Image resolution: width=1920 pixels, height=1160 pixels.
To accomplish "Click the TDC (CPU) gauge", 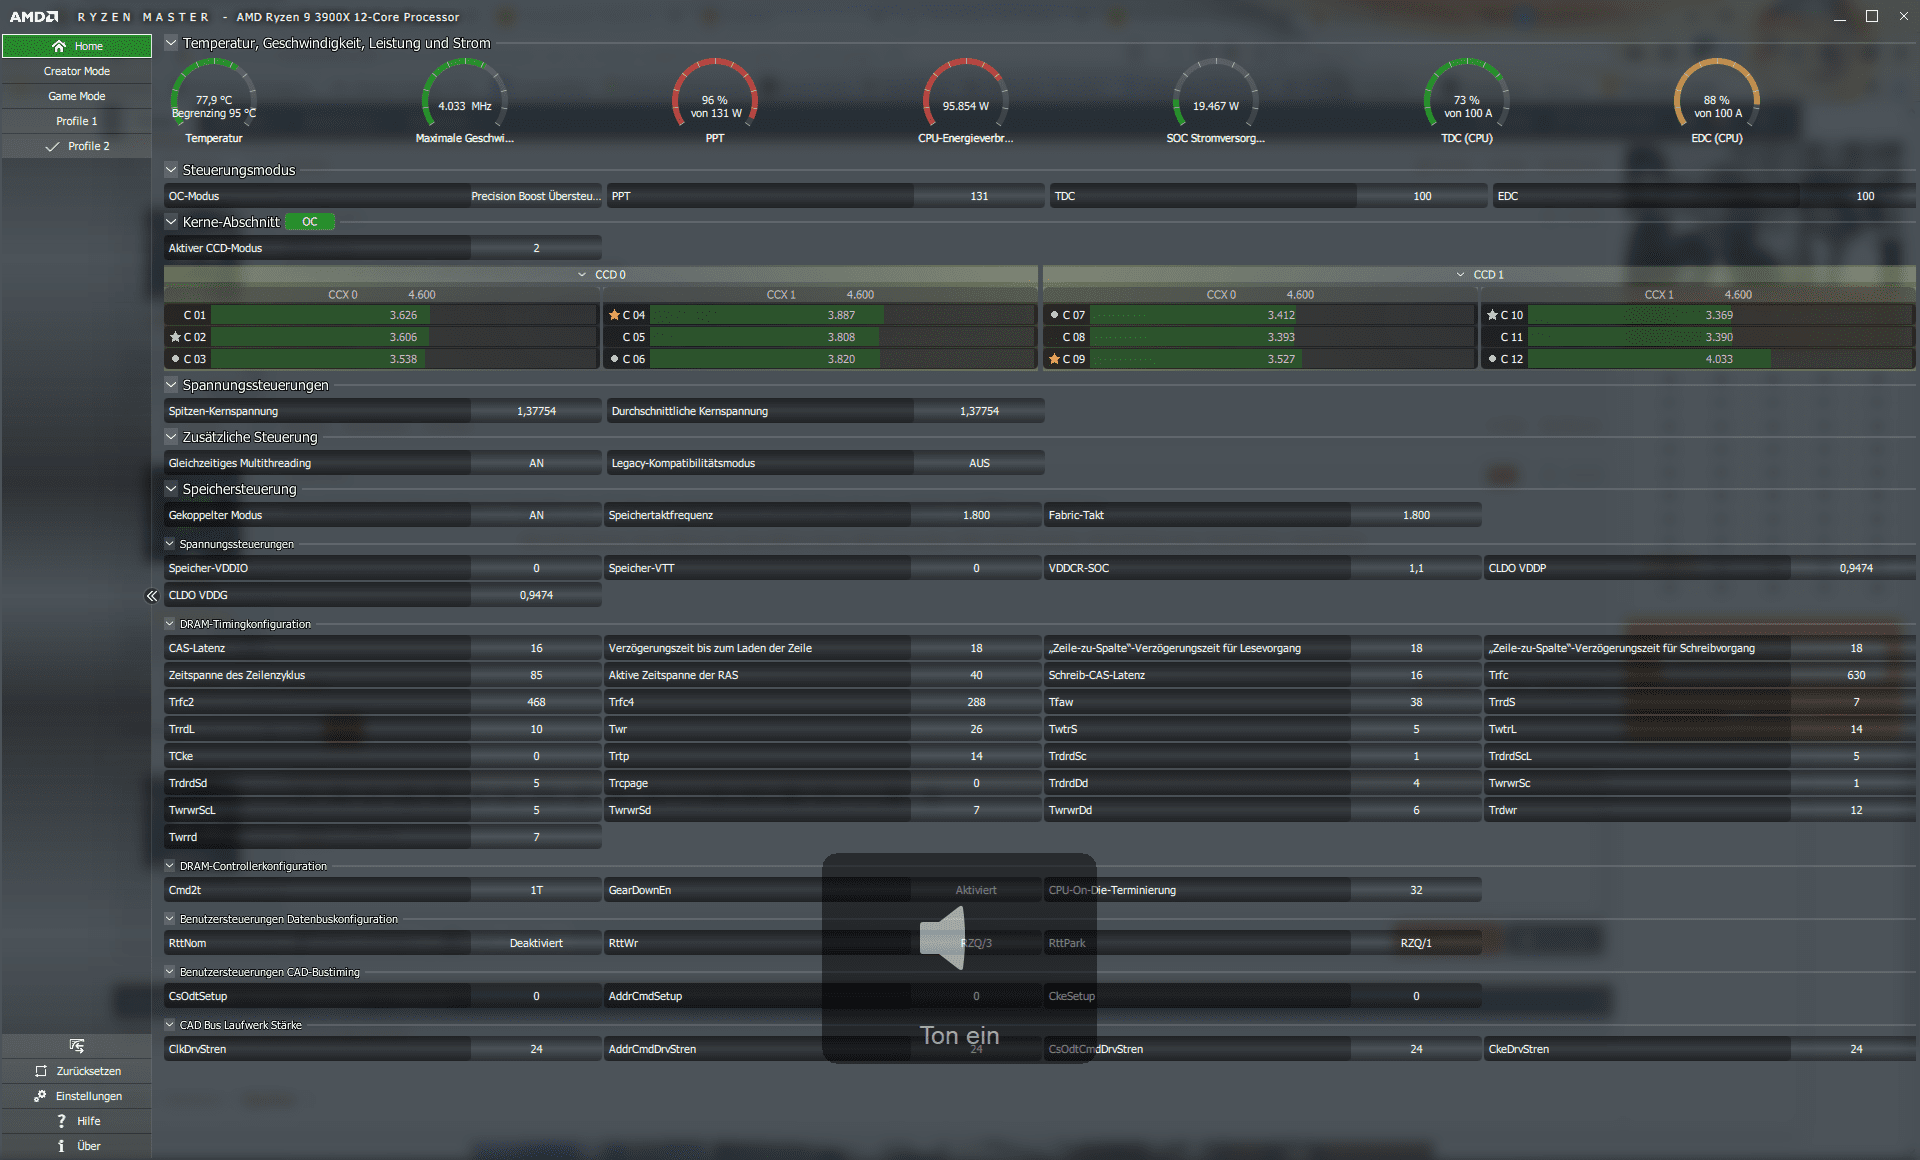I will pyautogui.click(x=1467, y=100).
